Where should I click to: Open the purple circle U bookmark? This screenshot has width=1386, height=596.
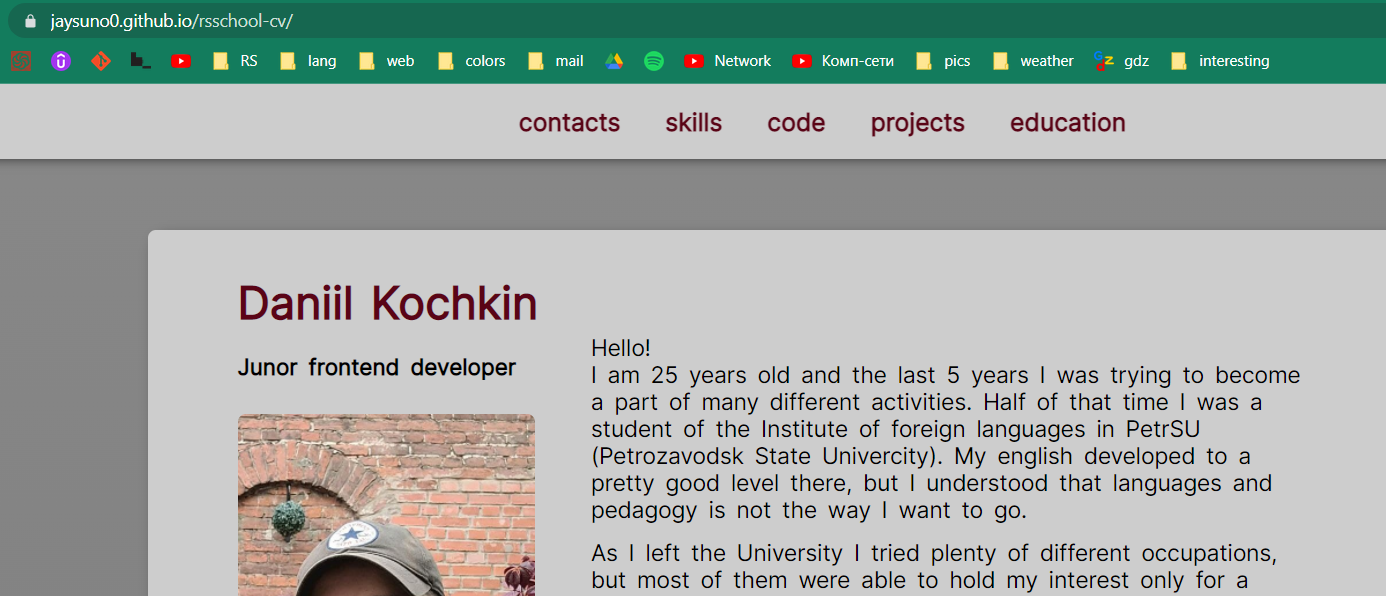(61, 61)
